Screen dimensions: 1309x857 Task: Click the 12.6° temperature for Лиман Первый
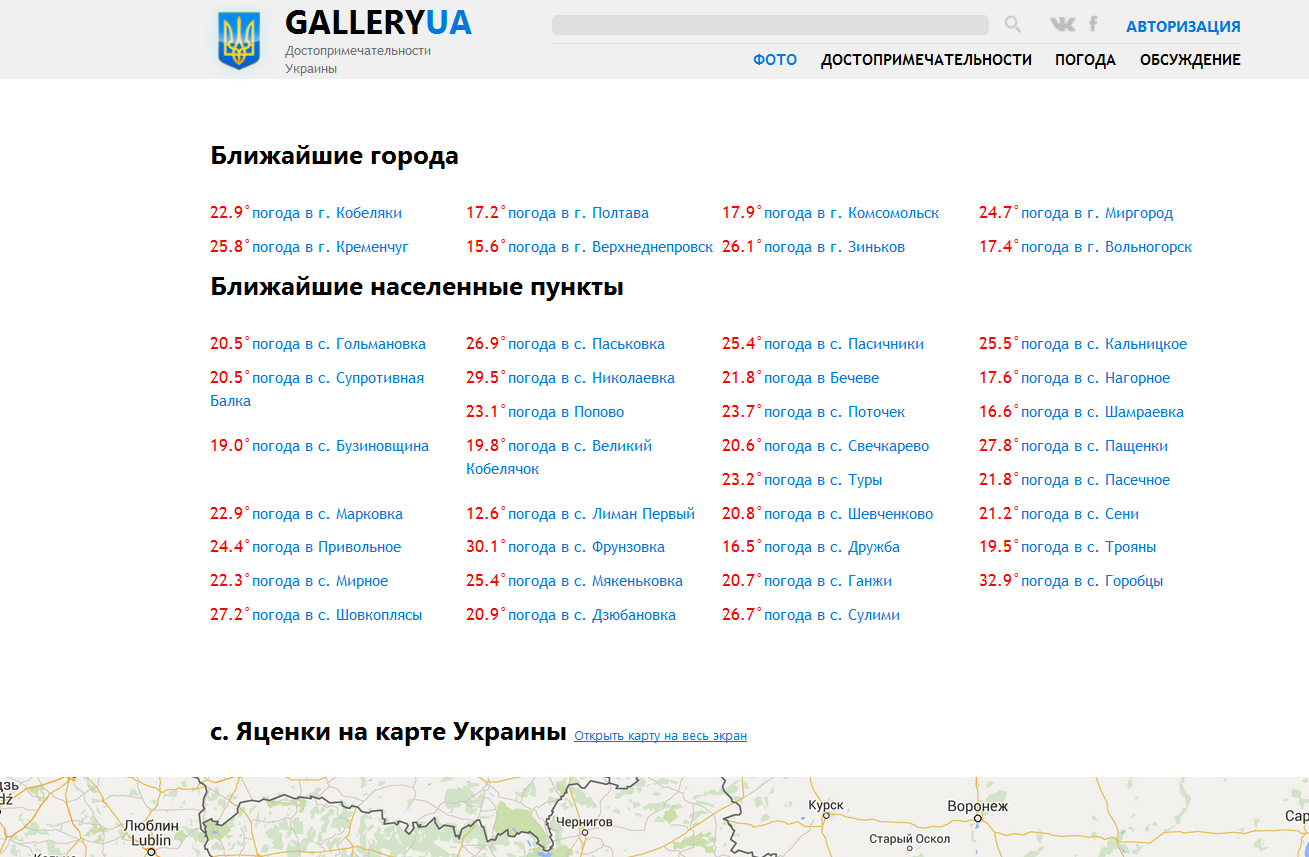tap(485, 513)
